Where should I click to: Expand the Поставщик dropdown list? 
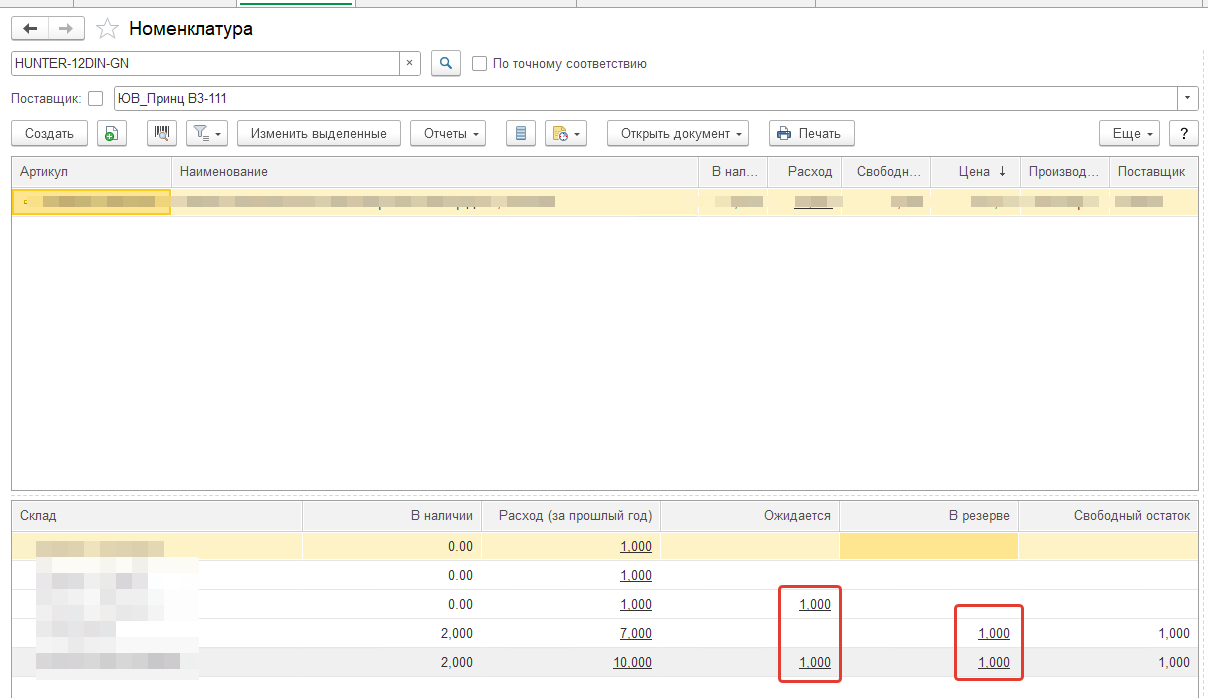coord(1187,98)
